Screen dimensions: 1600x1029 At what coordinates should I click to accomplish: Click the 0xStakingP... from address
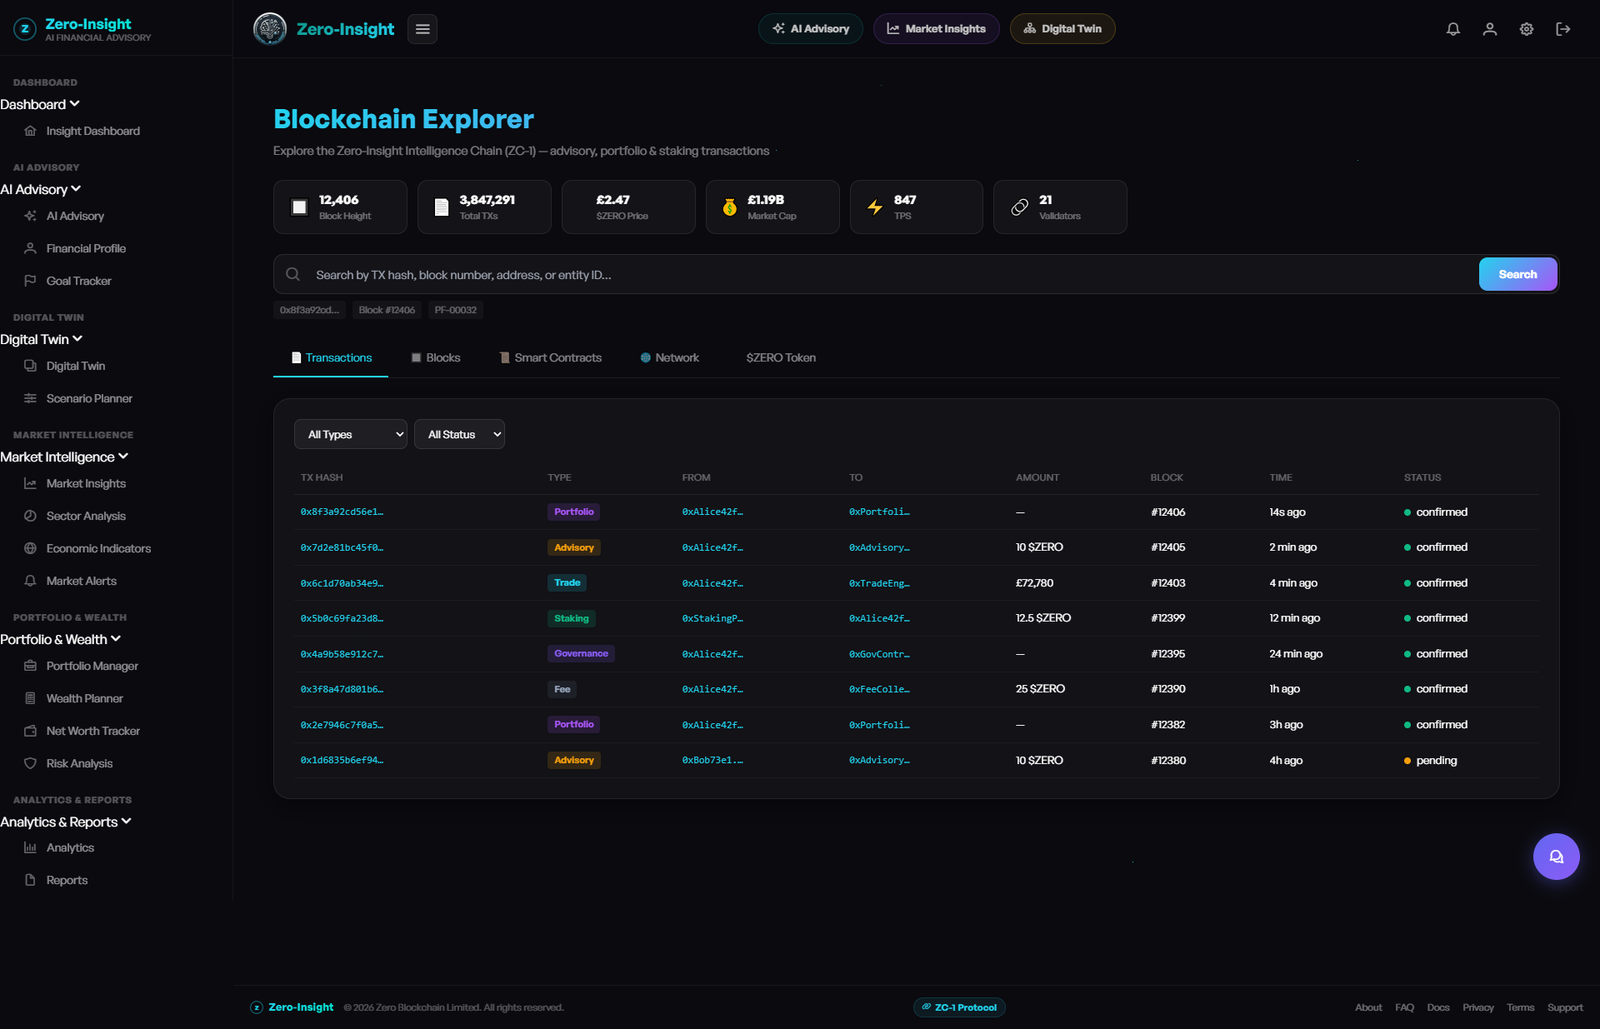712,619
